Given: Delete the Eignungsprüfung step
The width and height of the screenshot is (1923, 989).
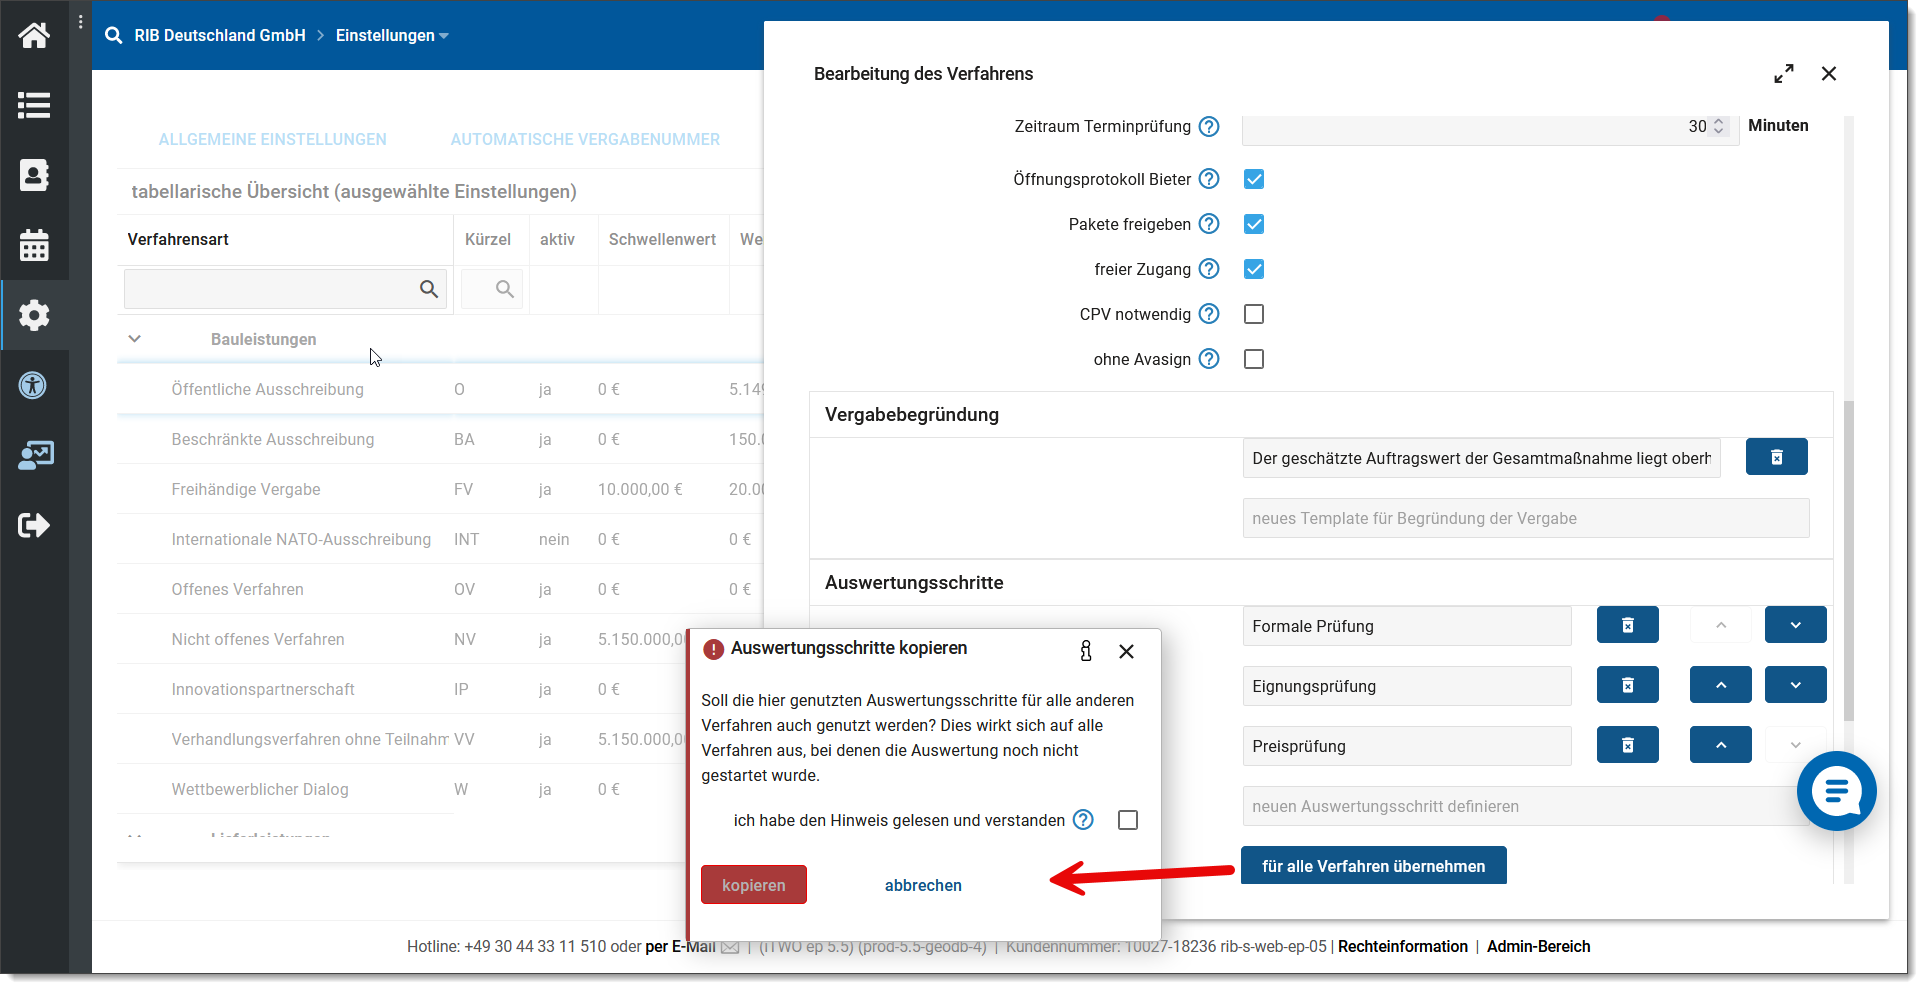Looking at the screenshot, I should point(1627,685).
